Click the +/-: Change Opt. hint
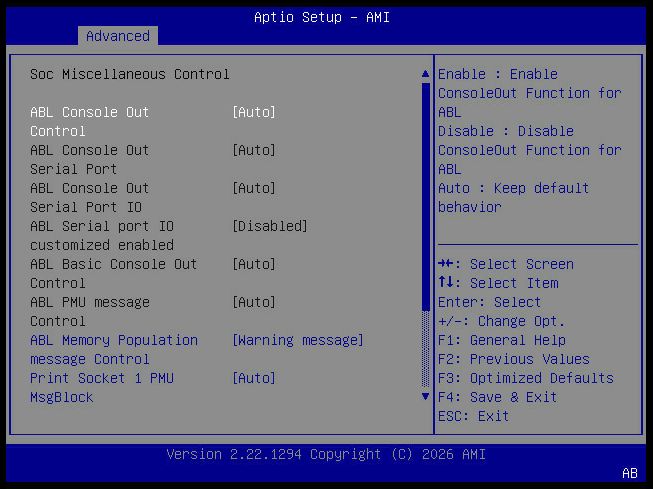 coord(501,321)
